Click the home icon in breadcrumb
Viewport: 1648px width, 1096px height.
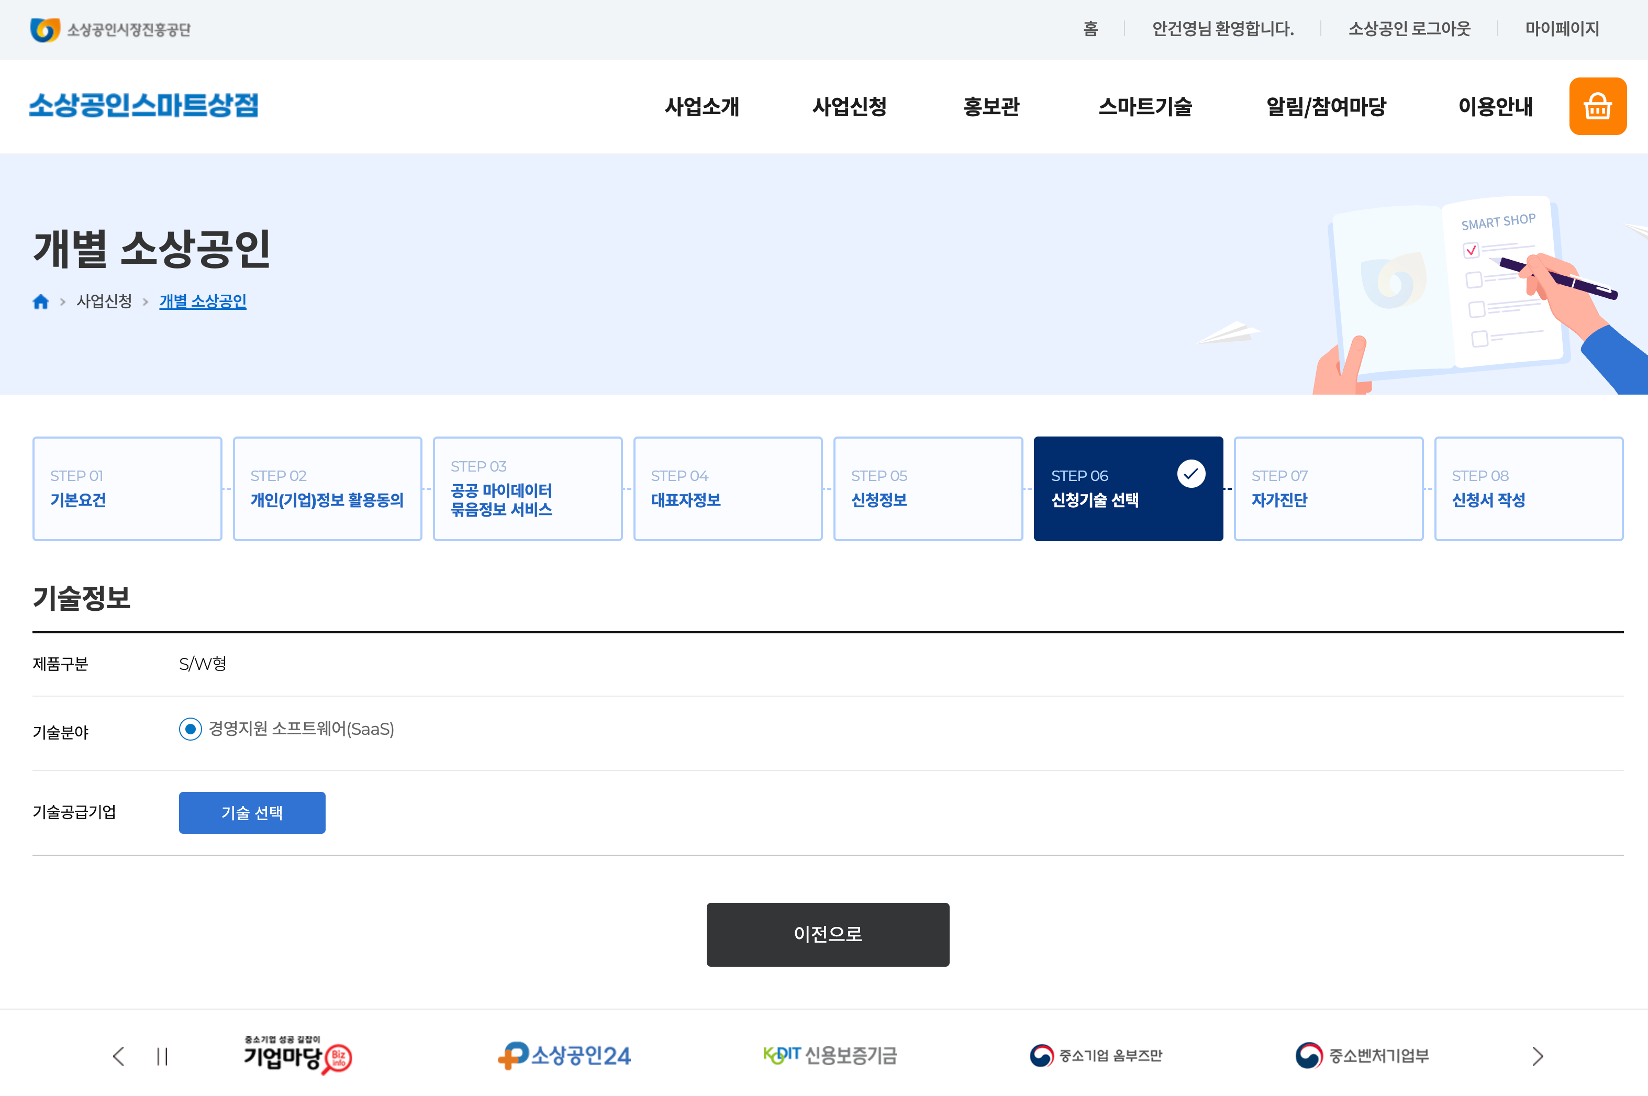41,302
